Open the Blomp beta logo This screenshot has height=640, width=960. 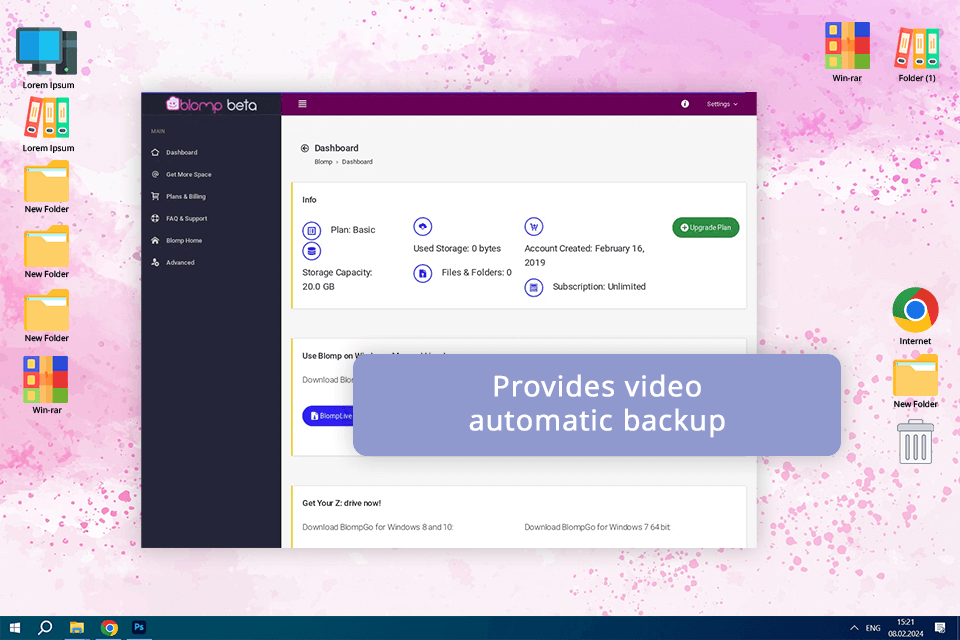[x=212, y=105]
